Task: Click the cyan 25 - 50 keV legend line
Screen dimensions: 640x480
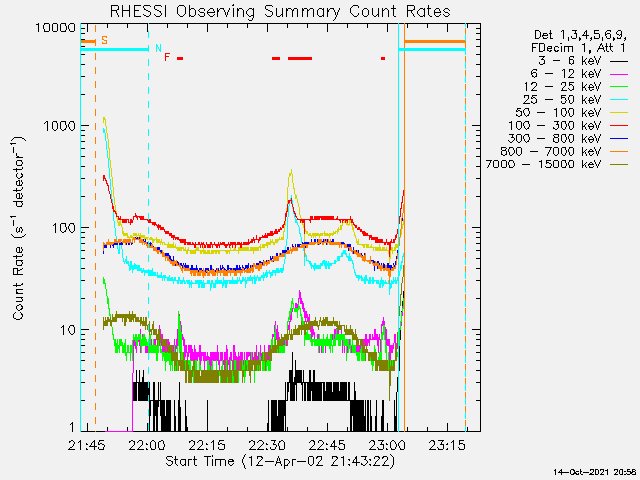Action: [619, 100]
